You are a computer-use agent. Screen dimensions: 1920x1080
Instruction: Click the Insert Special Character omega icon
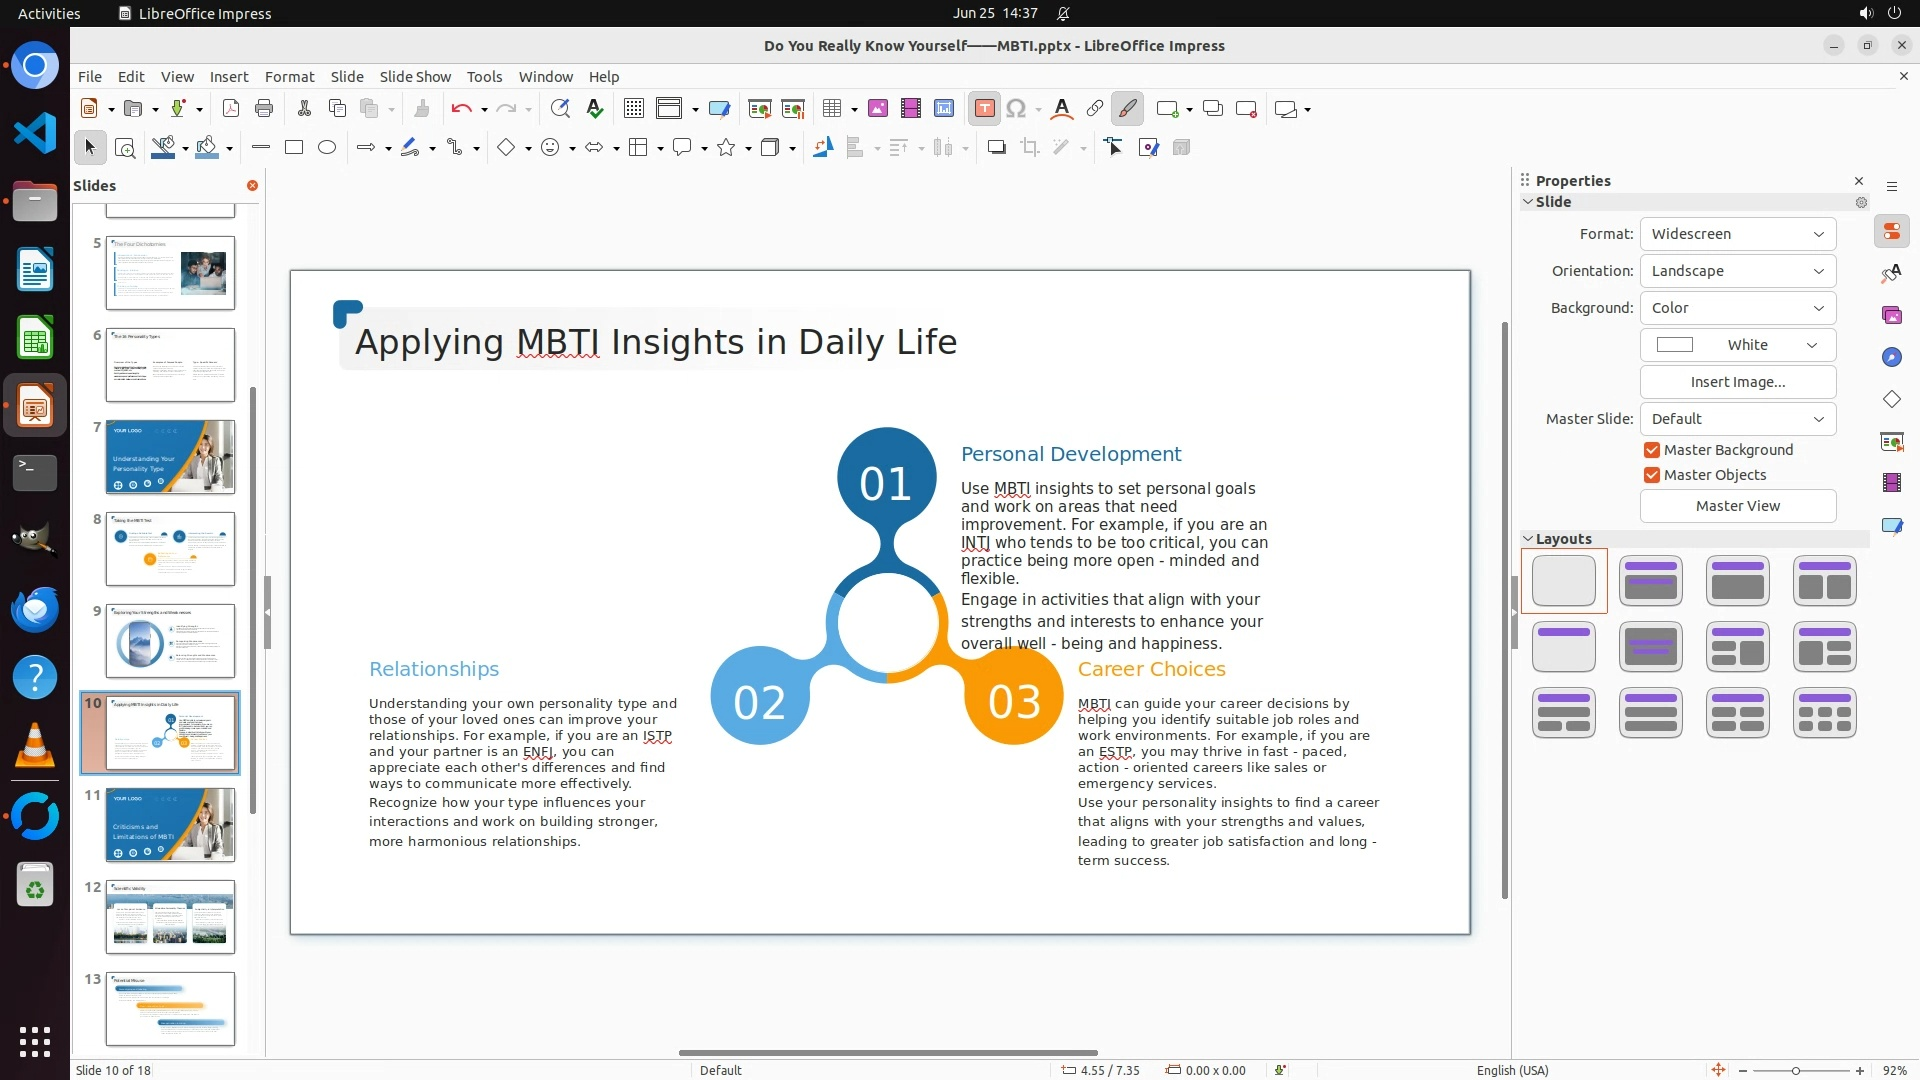pyautogui.click(x=1016, y=109)
